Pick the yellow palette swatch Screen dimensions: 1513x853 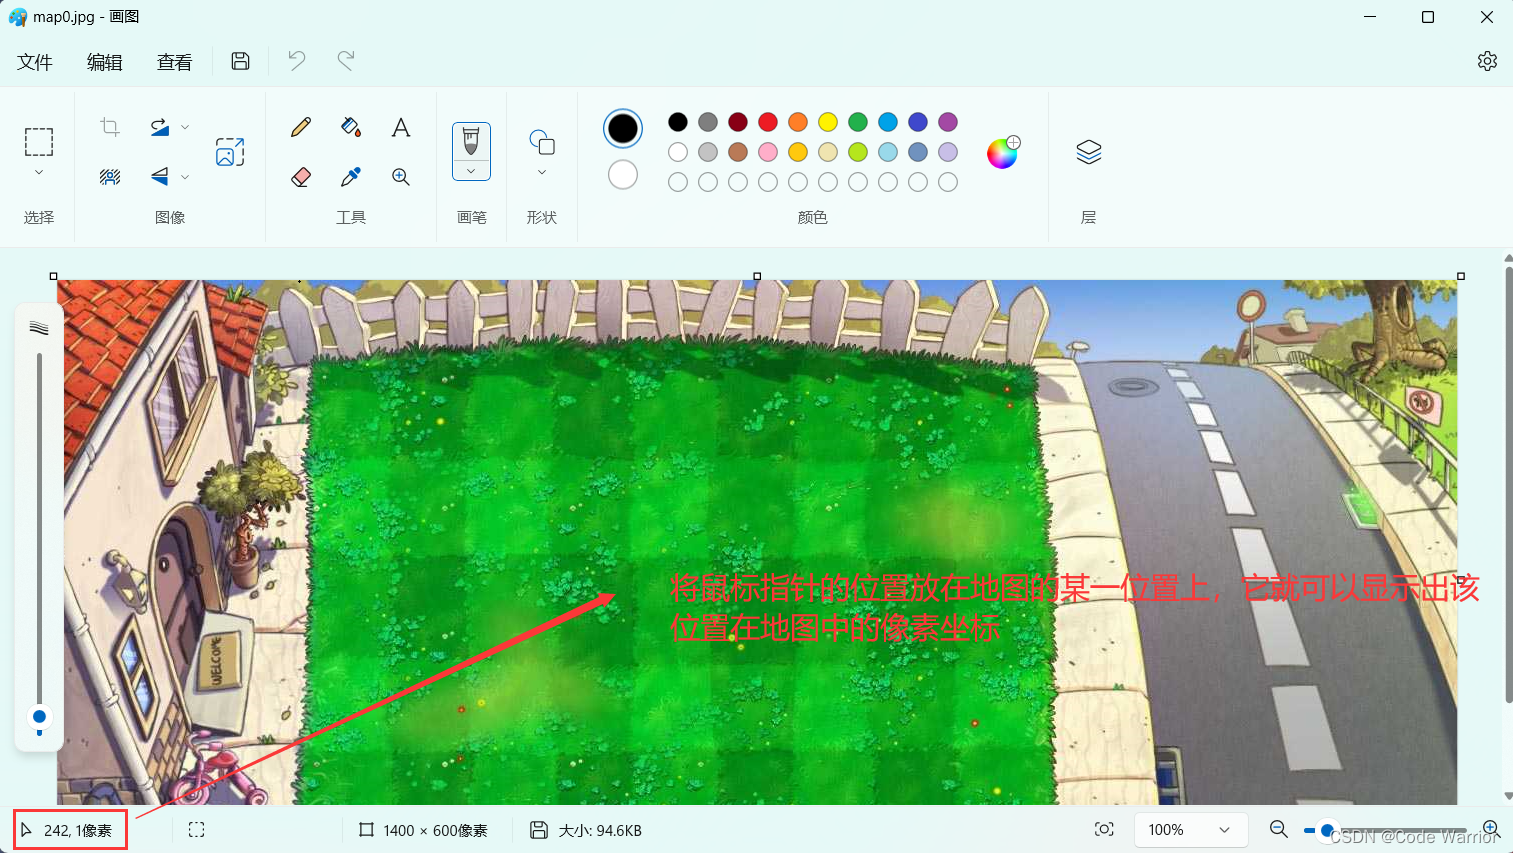(x=828, y=122)
